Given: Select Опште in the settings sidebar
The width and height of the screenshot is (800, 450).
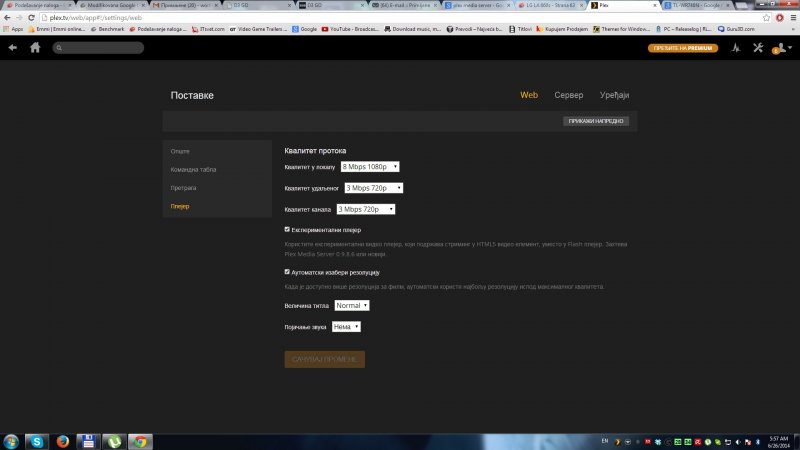Looking at the screenshot, I should click(x=180, y=151).
